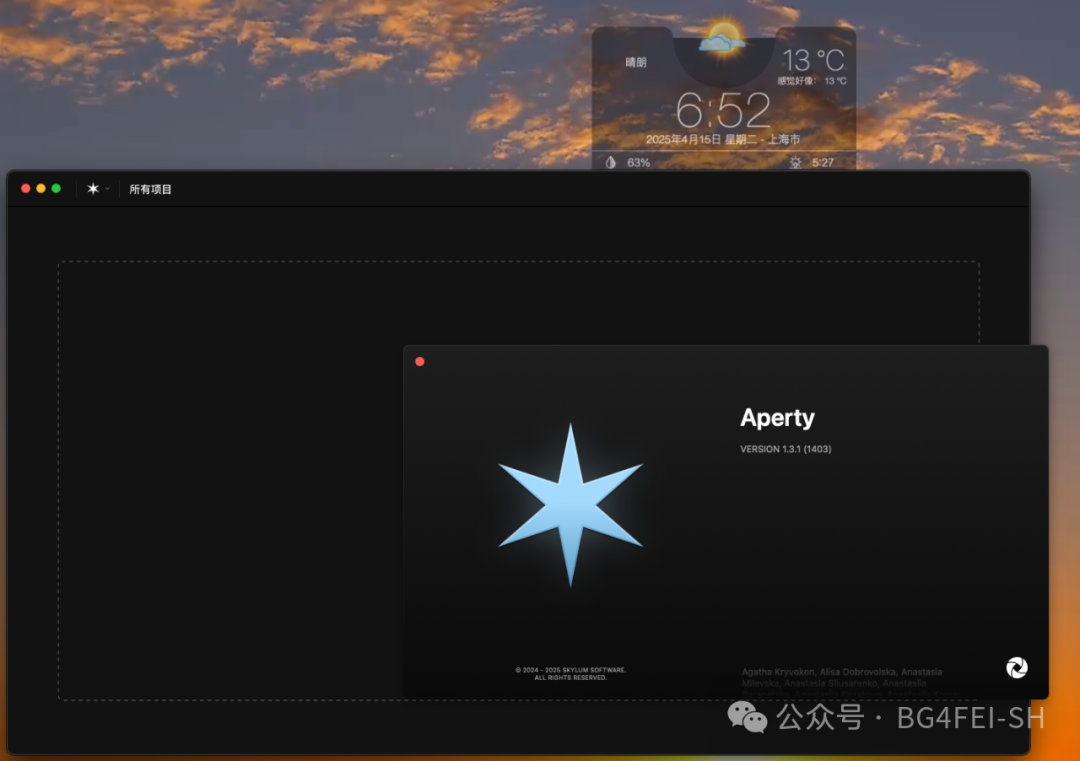
Task: Click the humidity droplet icon
Action: coord(610,163)
